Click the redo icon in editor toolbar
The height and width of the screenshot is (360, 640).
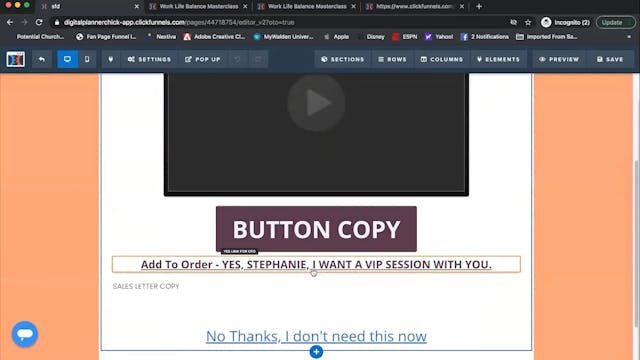[258, 59]
